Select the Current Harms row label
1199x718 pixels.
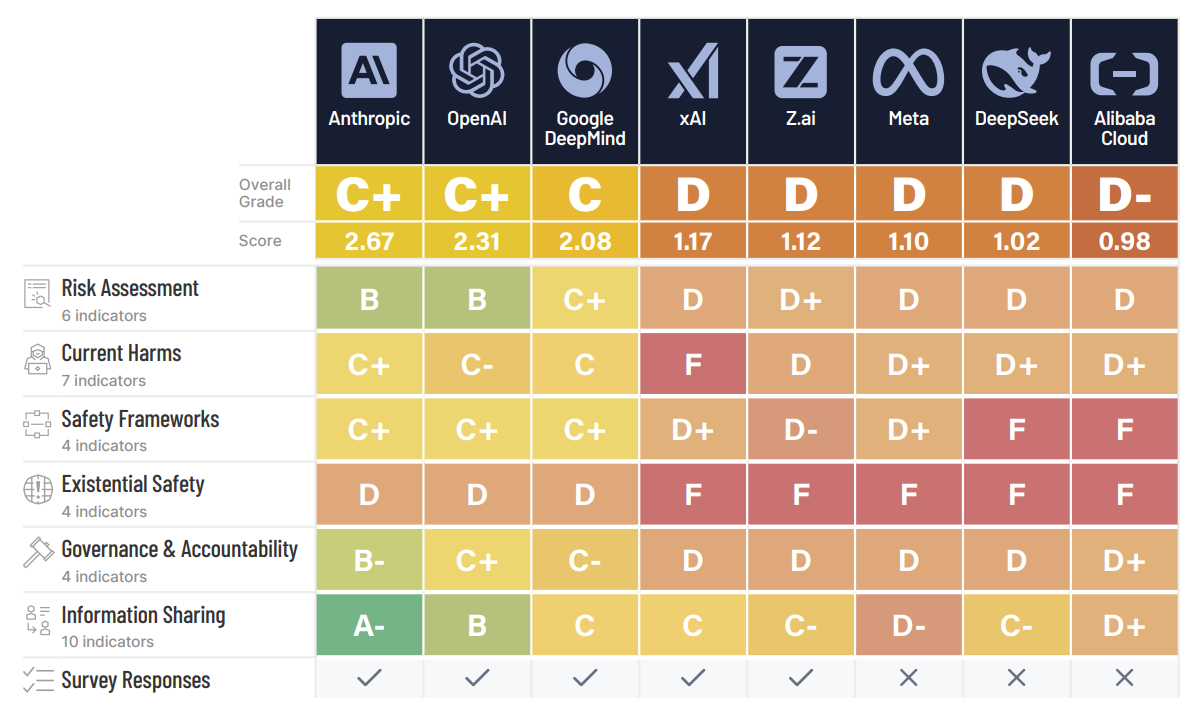(x=121, y=353)
